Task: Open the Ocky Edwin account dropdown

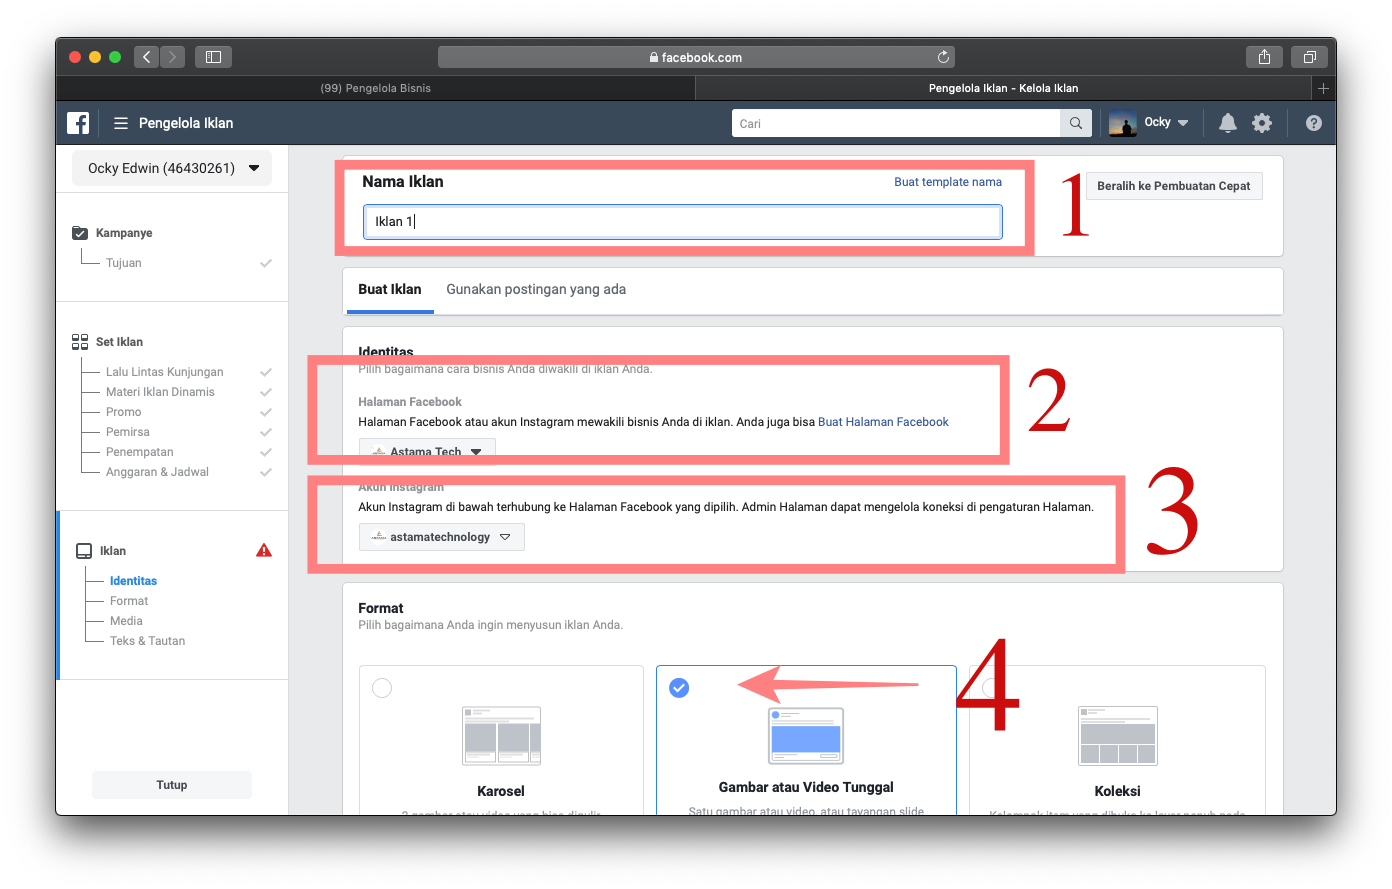Action: (172, 168)
